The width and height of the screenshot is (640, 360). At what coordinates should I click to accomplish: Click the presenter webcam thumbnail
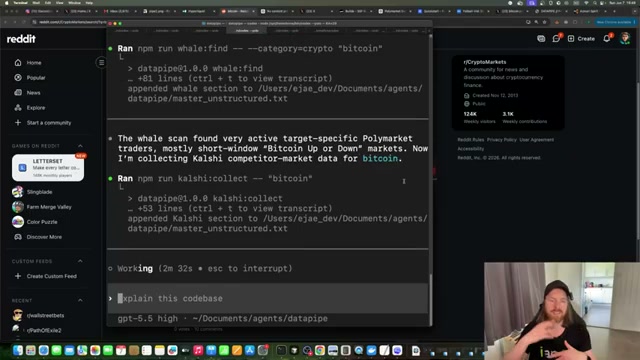pyautogui.click(x=562, y=311)
